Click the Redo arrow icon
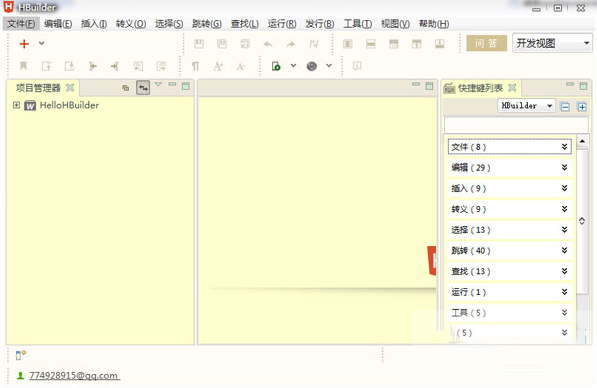597x388 pixels. [x=291, y=44]
